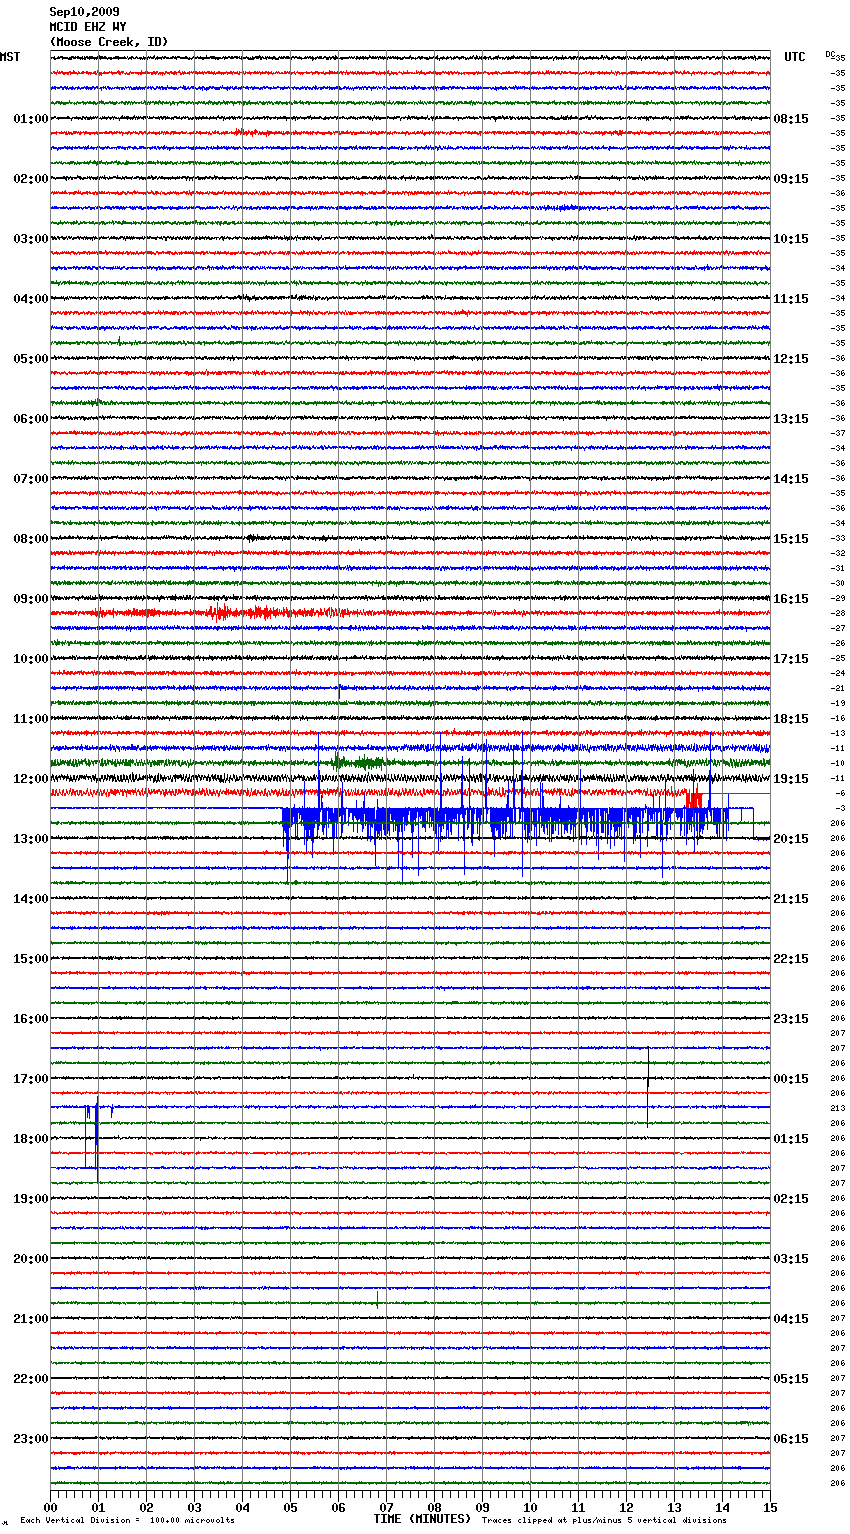Click the black spike above the 17:00 trace
This screenshot has height=1534, width=850.
coord(648,1085)
